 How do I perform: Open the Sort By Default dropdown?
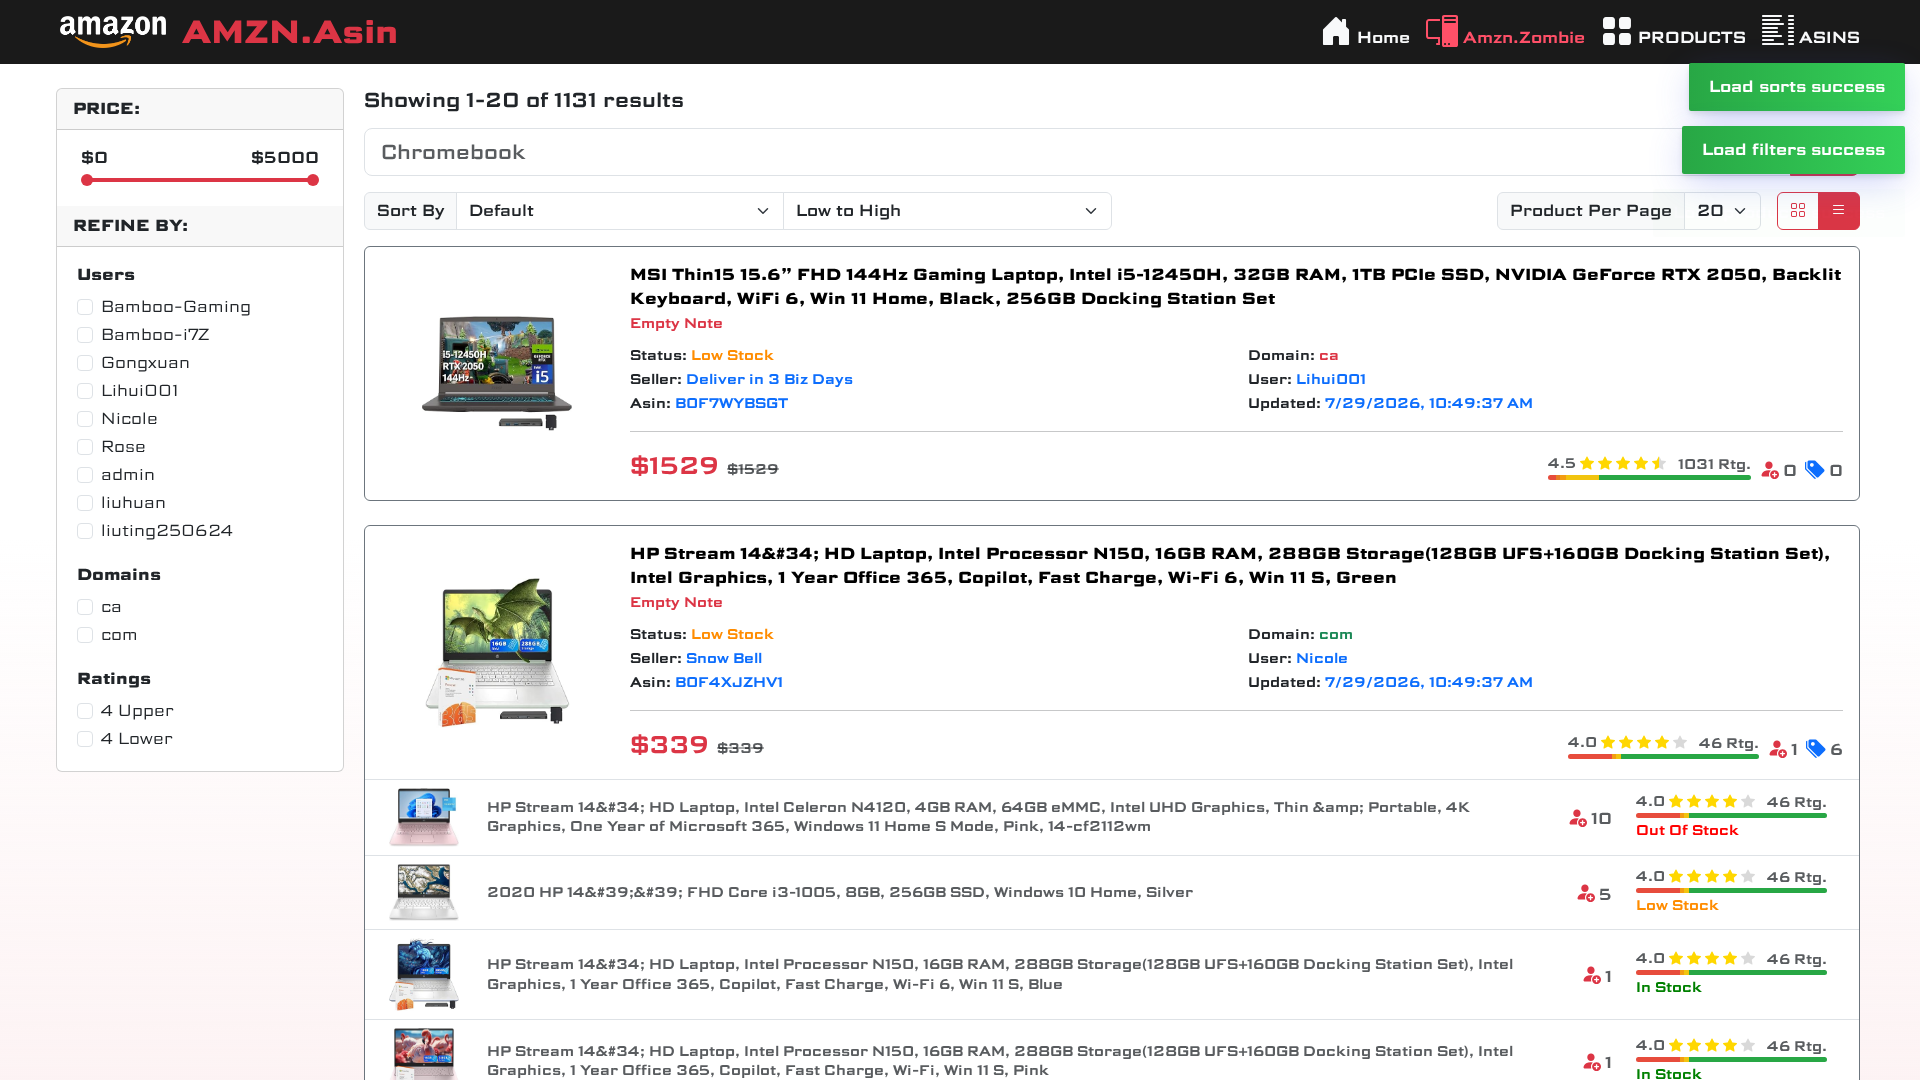(x=619, y=211)
